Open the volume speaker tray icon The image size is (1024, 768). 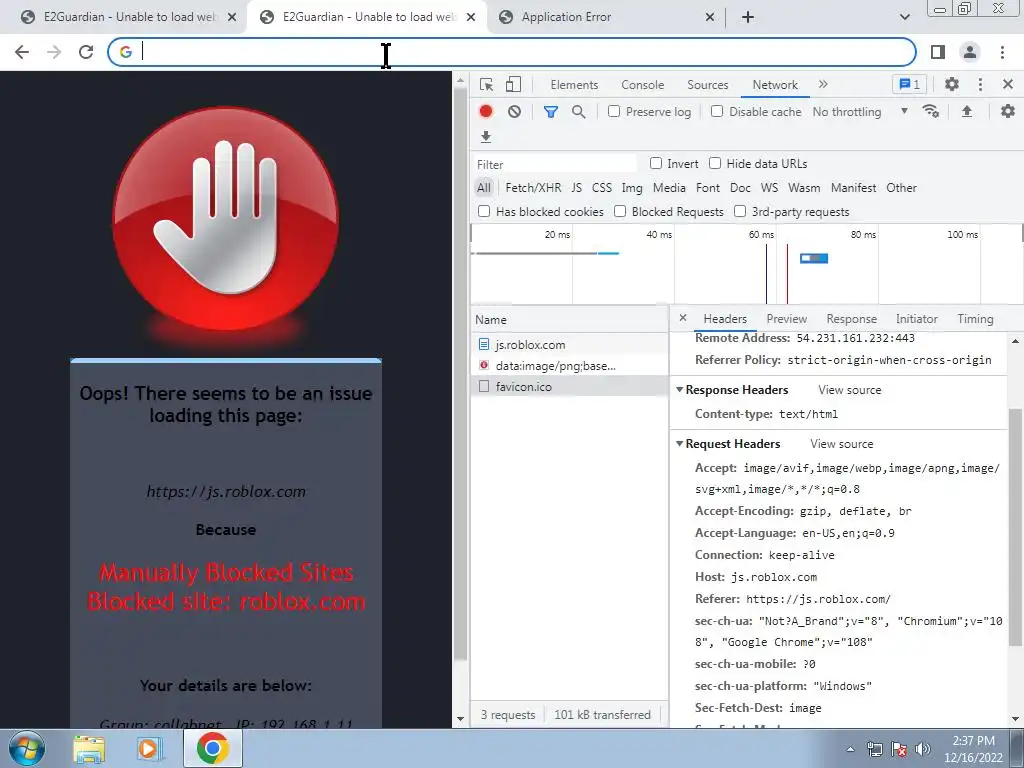(x=922, y=749)
